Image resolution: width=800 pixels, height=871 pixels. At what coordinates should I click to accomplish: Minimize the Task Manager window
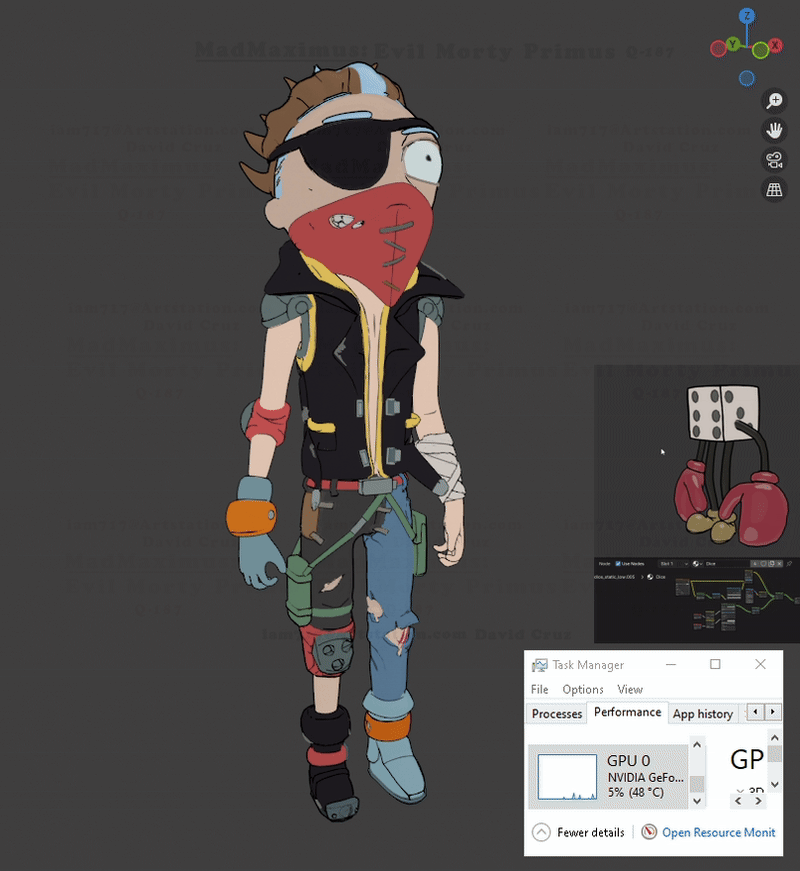[671, 664]
